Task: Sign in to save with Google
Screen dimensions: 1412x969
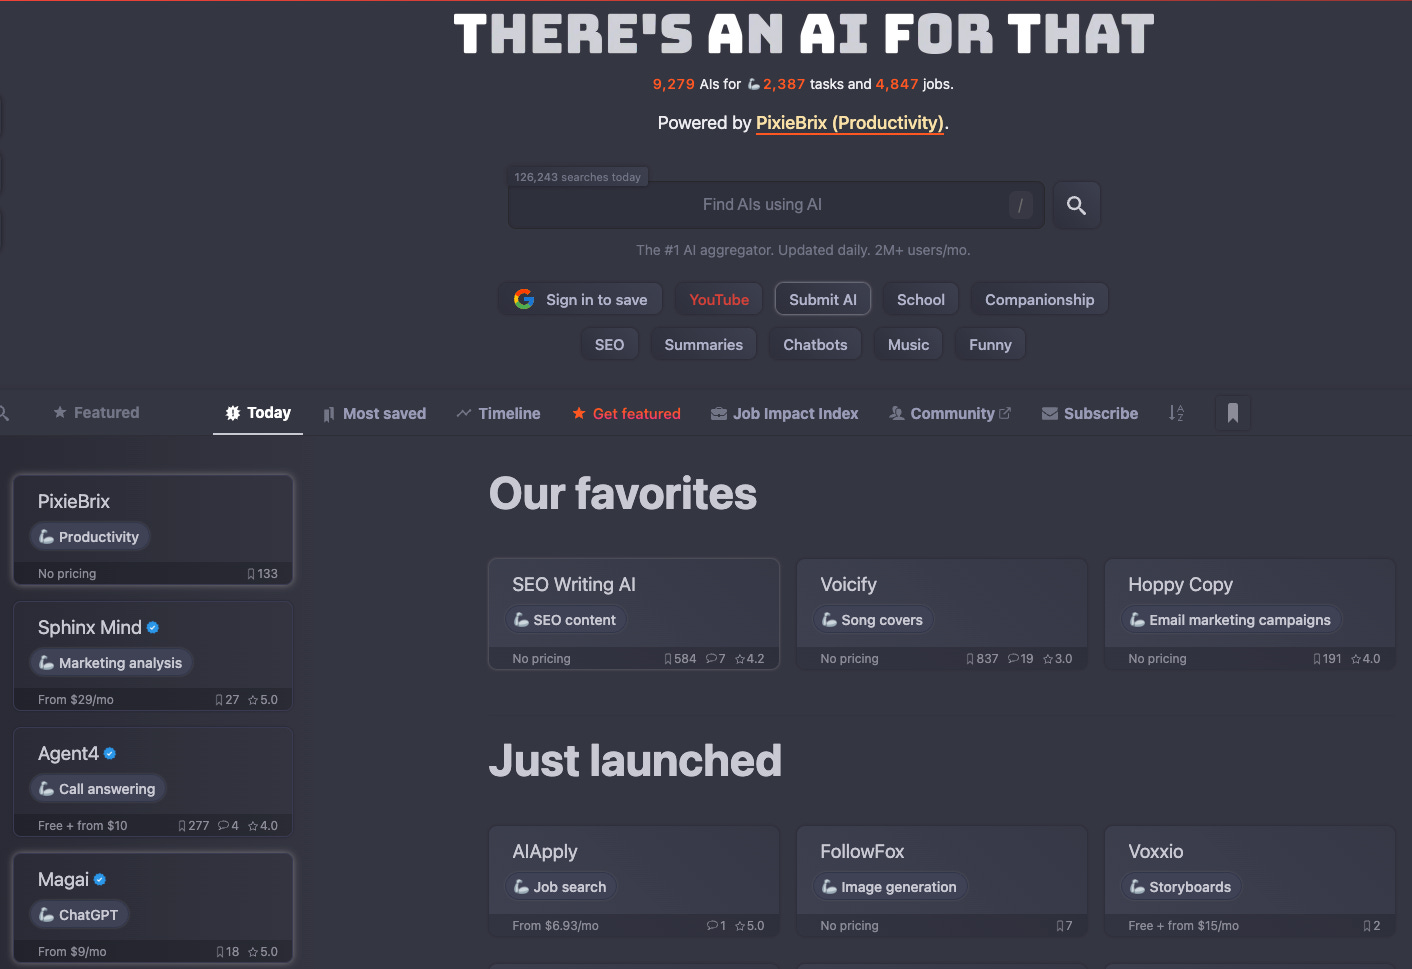Action: pos(581,300)
